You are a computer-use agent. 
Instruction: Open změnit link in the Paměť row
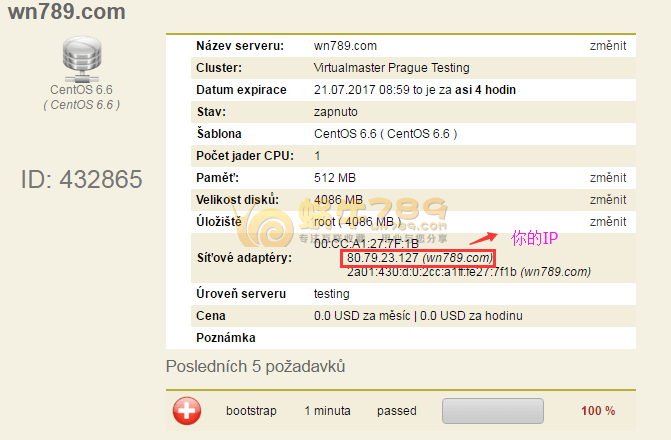point(608,177)
